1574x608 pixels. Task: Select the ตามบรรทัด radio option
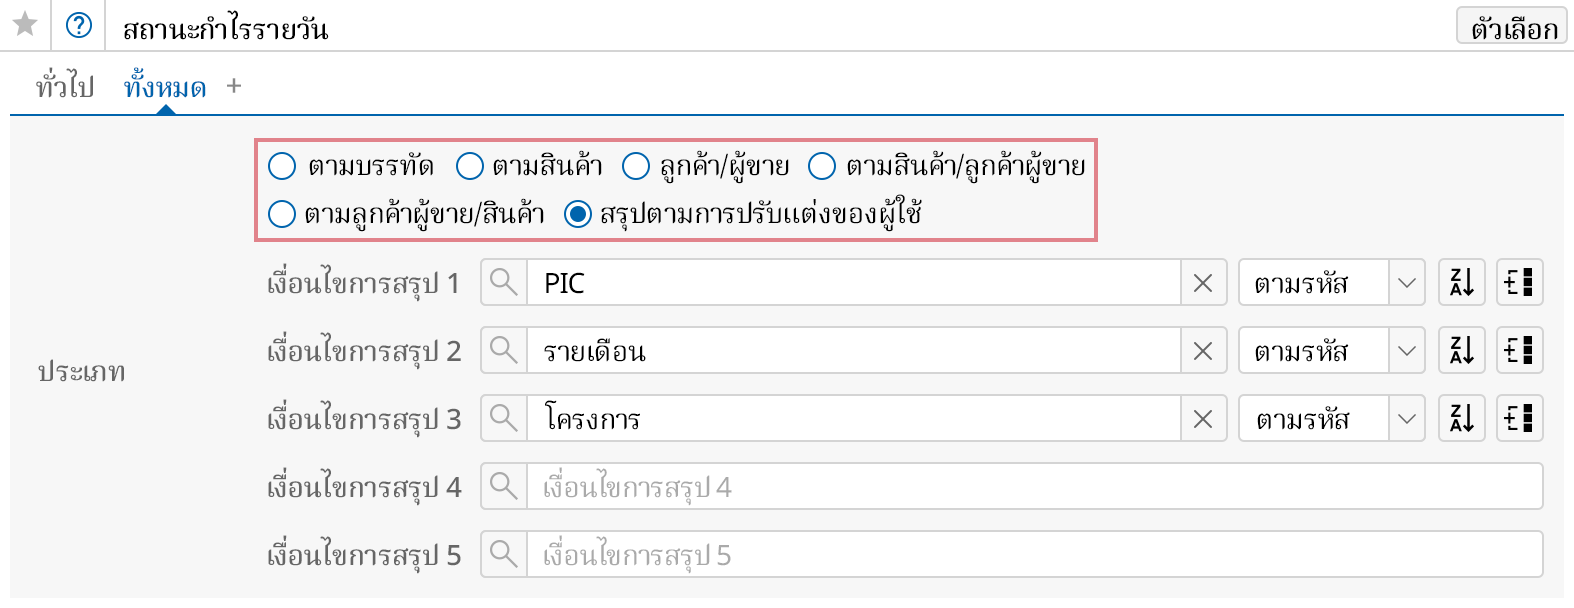tap(282, 166)
